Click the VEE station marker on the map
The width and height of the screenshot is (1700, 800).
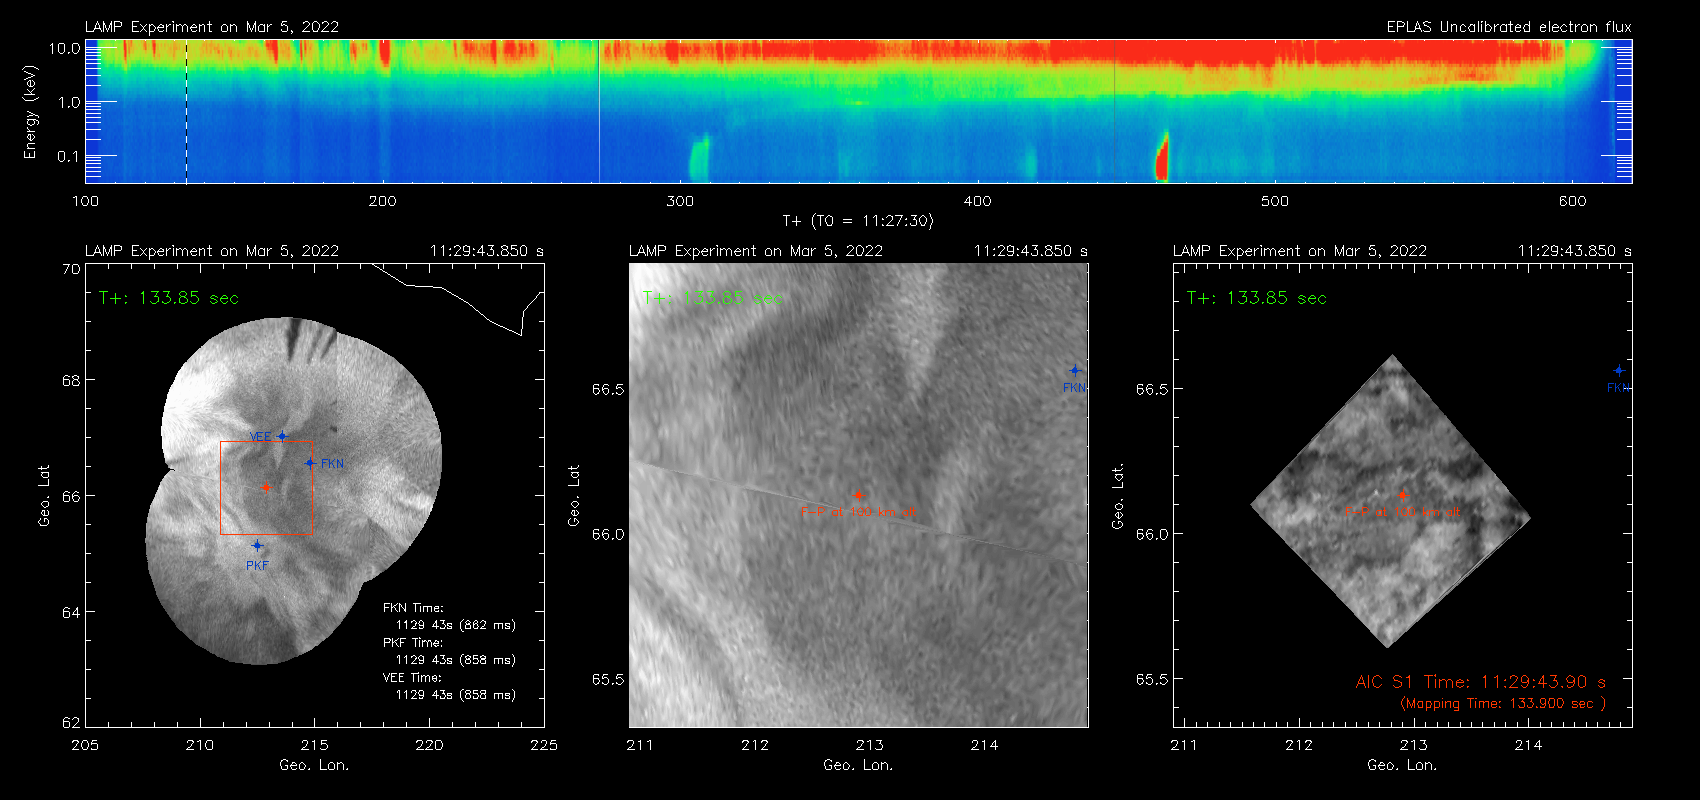(x=282, y=436)
